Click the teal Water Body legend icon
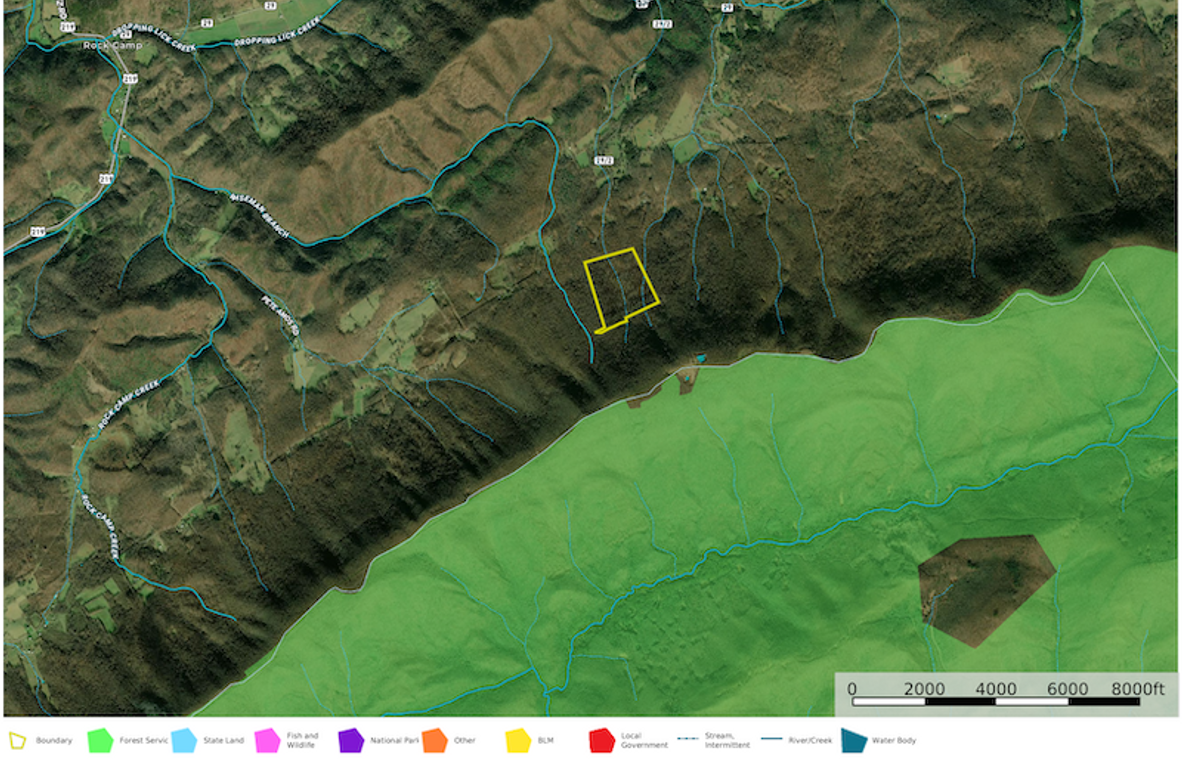Screen dimensions: 1182x772 853,741
